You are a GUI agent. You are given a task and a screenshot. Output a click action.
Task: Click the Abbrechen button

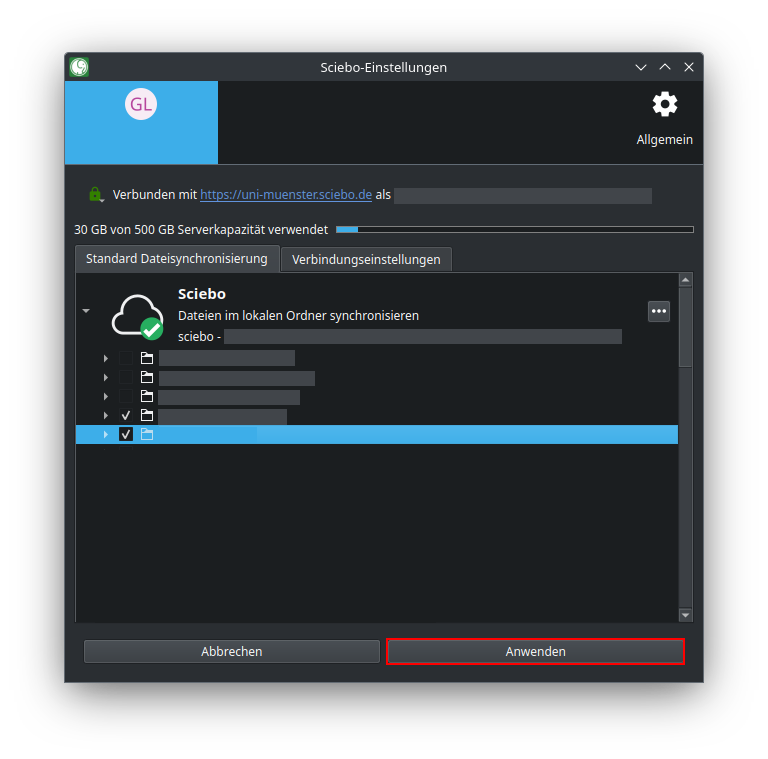[x=232, y=651]
